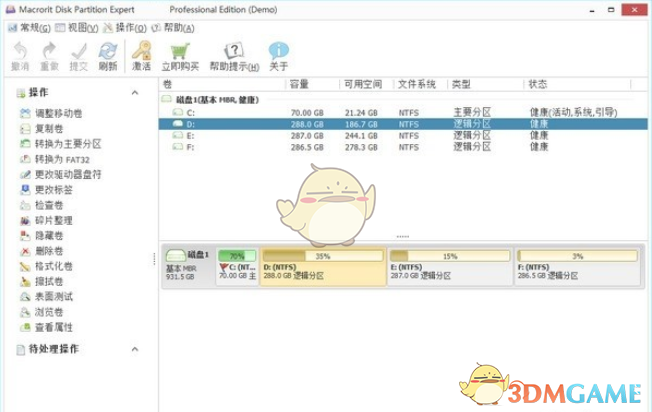652x412 pixels.
Task: Choose 转换为 FAT32 operation
Action: coord(62,159)
